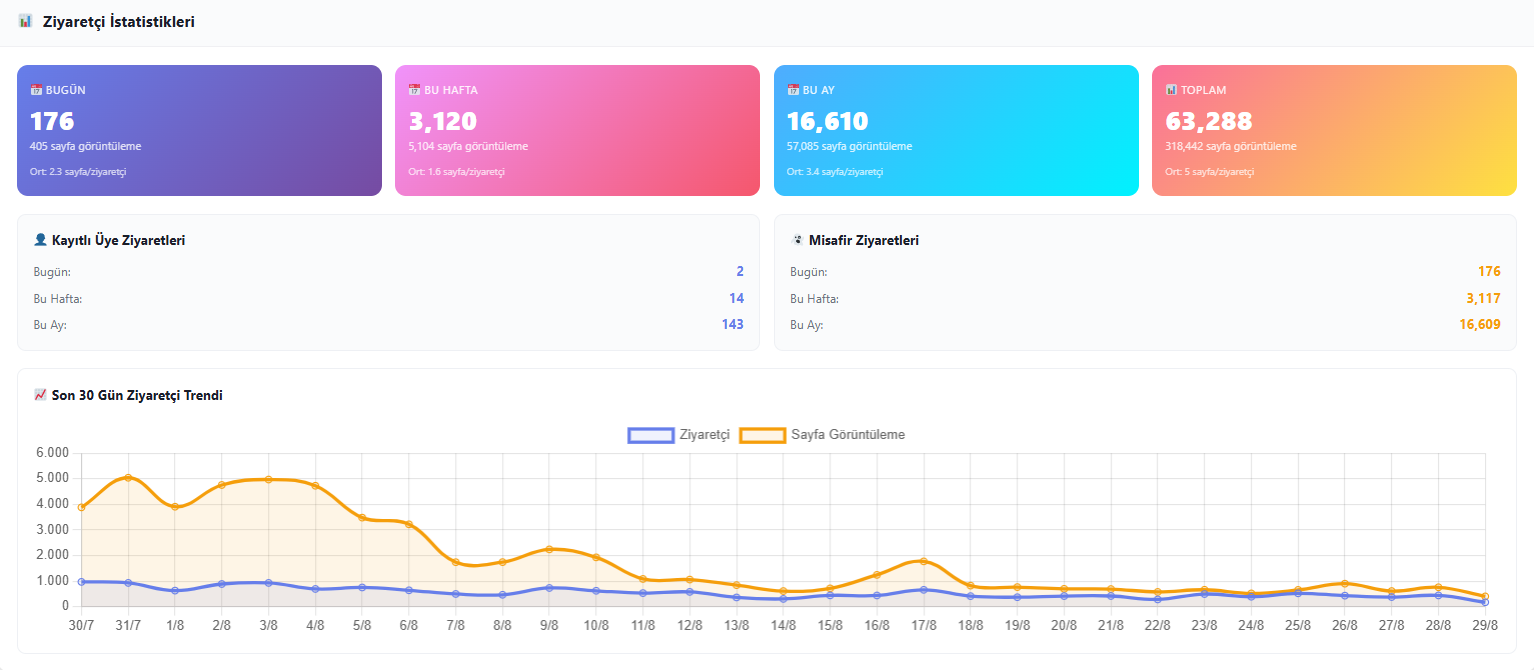This screenshot has width=1534, height=670.
Task: Select the 29/8 last point on blue line
Action: pyautogui.click(x=1485, y=602)
